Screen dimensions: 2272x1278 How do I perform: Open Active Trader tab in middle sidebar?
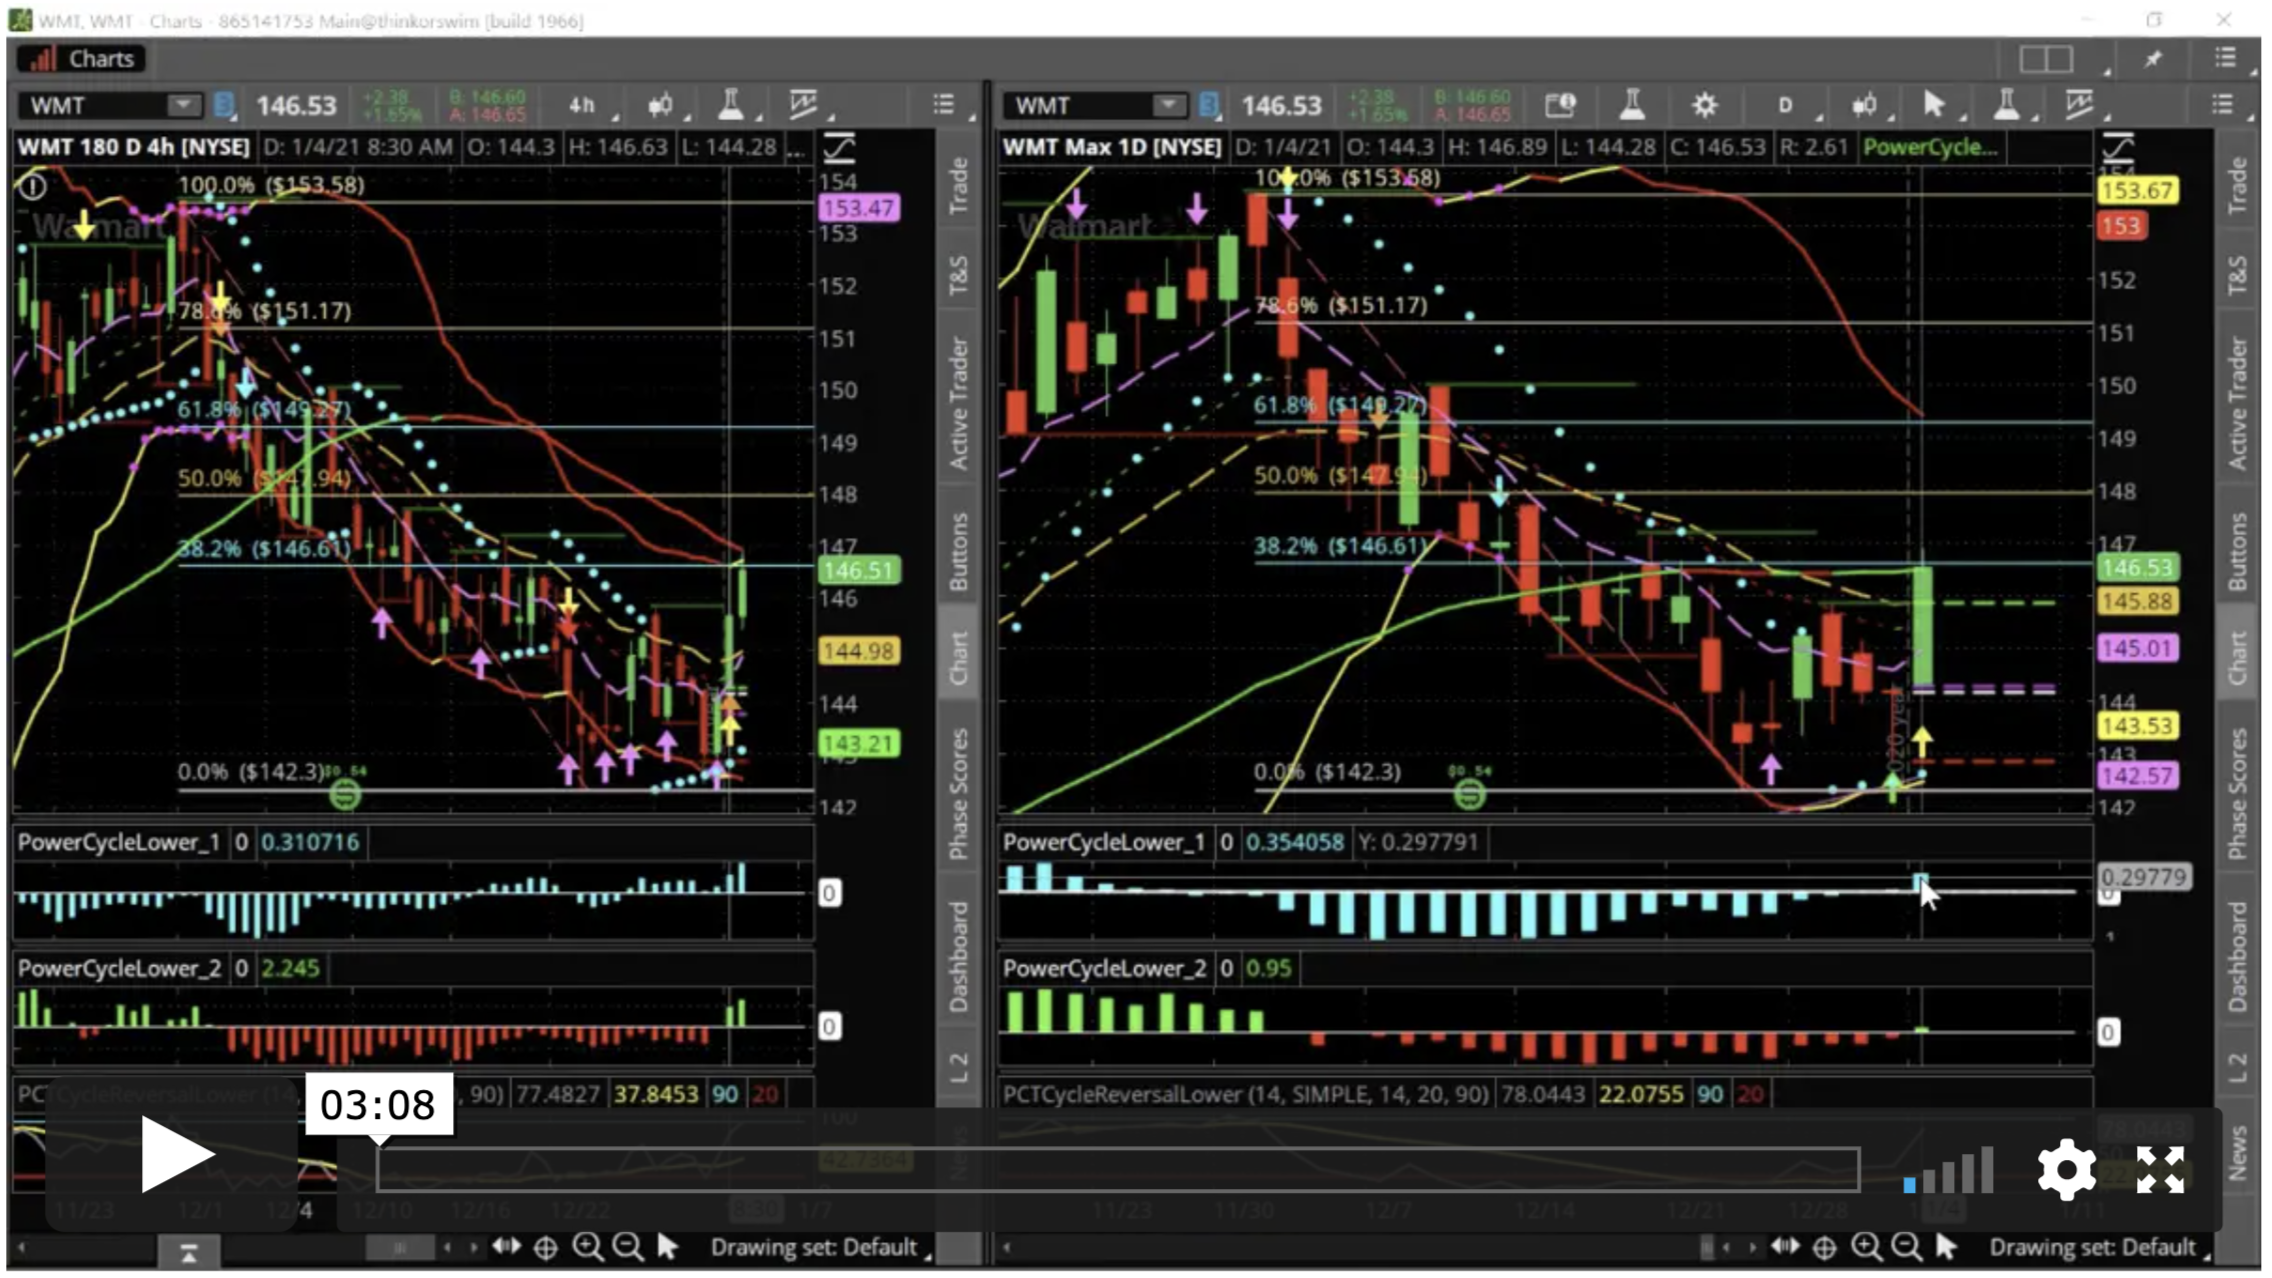pyautogui.click(x=958, y=403)
